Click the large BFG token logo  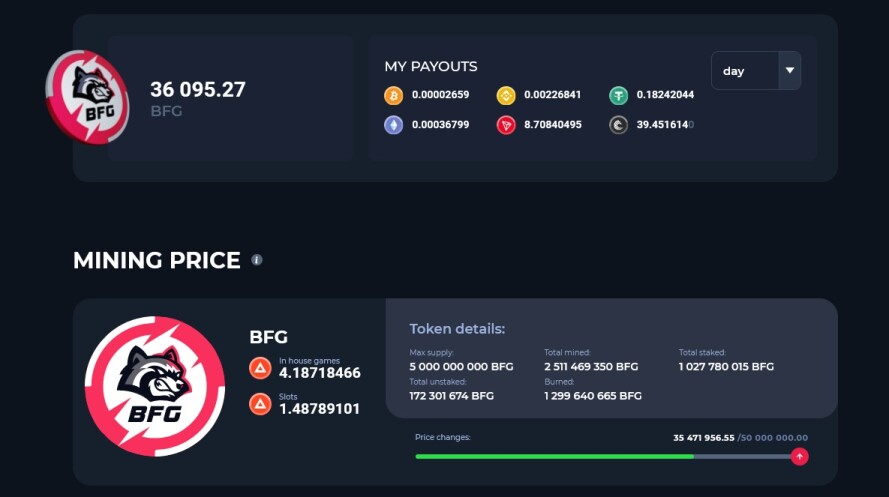click(x=155, y=386)
